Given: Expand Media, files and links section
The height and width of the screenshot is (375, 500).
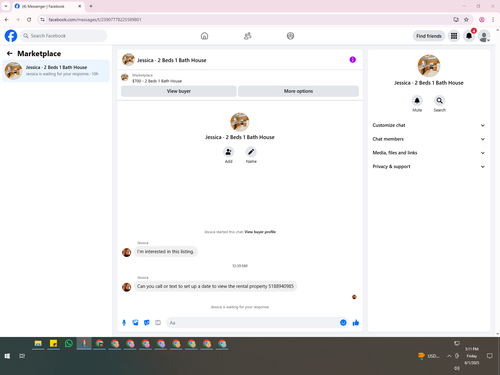Looking at the screenshot, I should (428, 153).
